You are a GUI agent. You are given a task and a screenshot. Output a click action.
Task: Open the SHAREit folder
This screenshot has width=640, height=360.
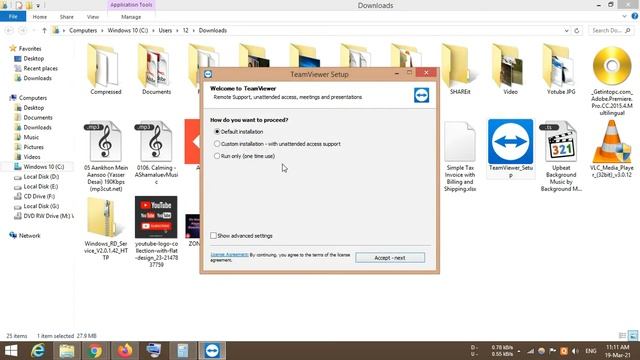[460, 66]
